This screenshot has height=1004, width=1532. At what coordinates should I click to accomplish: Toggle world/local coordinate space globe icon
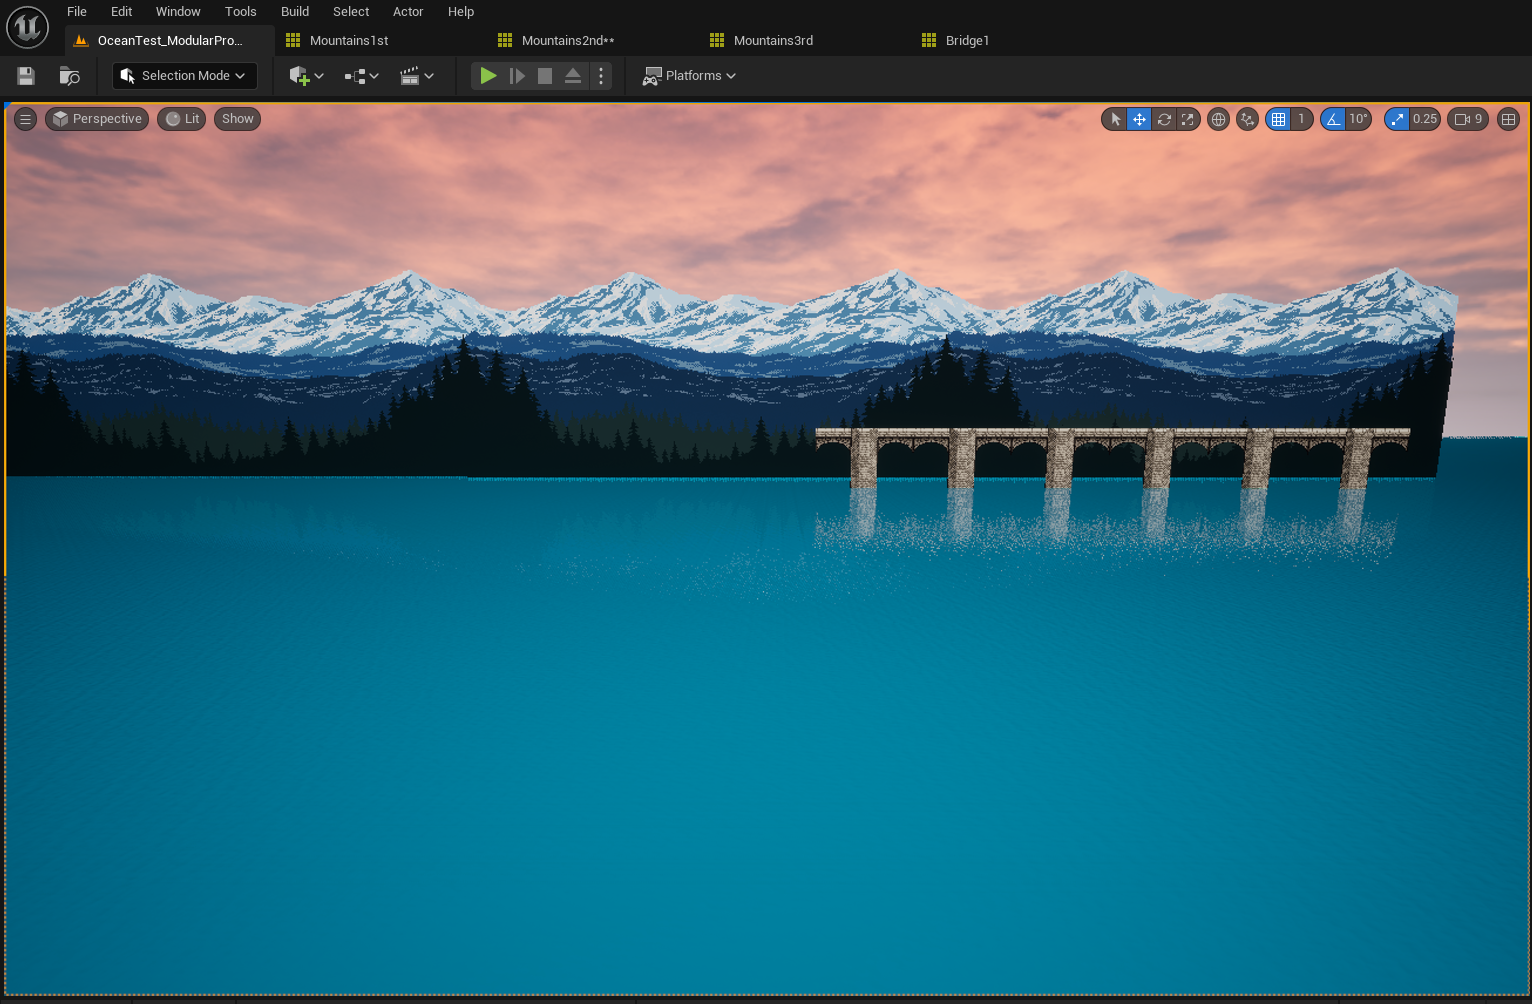tap(1218, 119)
